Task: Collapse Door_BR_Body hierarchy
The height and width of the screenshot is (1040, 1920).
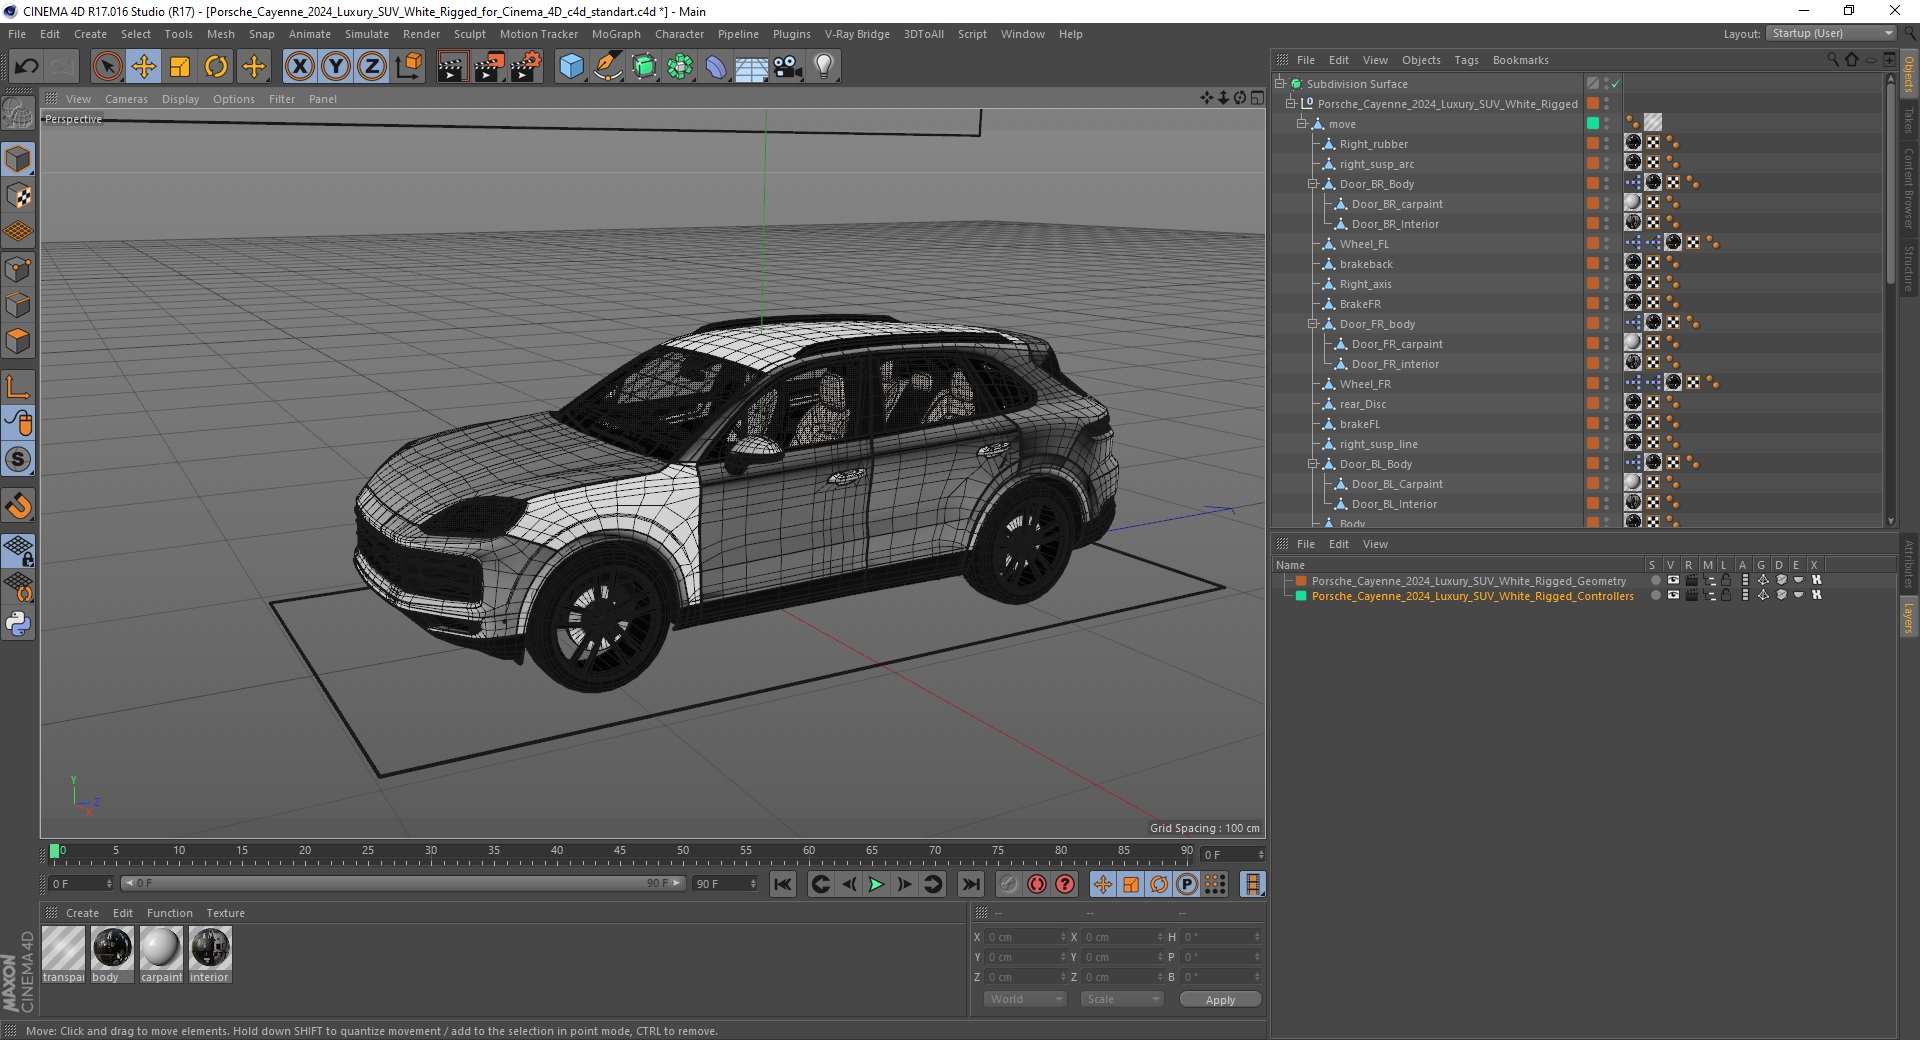Action: tap(1313, 184)
